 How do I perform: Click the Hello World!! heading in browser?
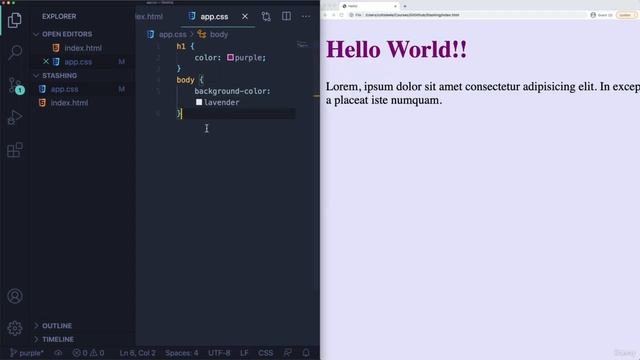coord(396,49)
